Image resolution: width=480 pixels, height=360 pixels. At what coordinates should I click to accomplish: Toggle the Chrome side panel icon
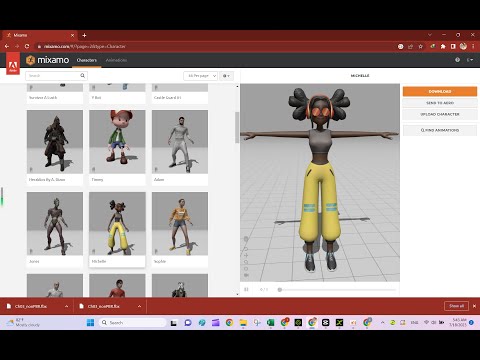453,46
